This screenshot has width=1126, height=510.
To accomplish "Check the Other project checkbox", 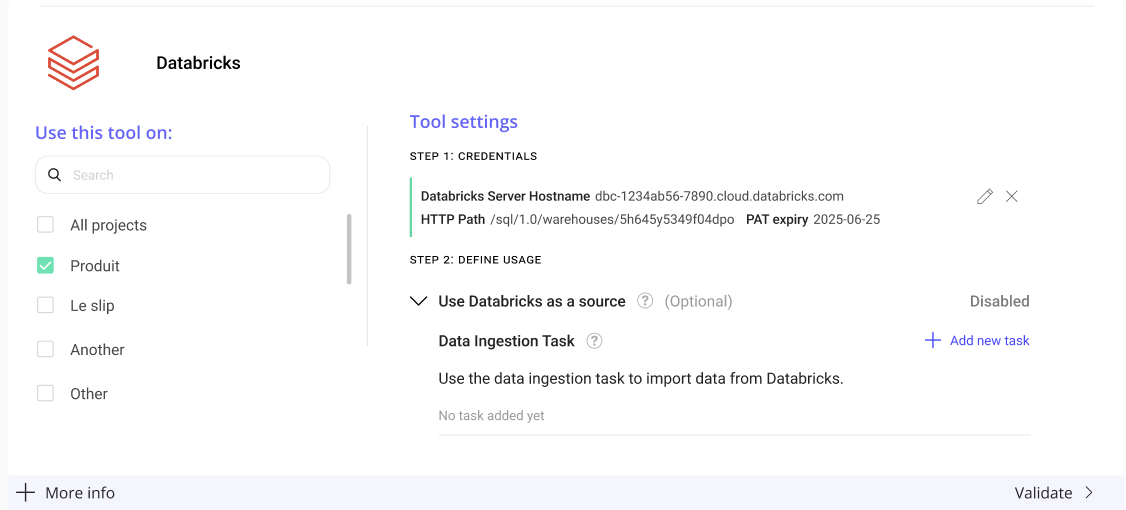I will point(45,393).
